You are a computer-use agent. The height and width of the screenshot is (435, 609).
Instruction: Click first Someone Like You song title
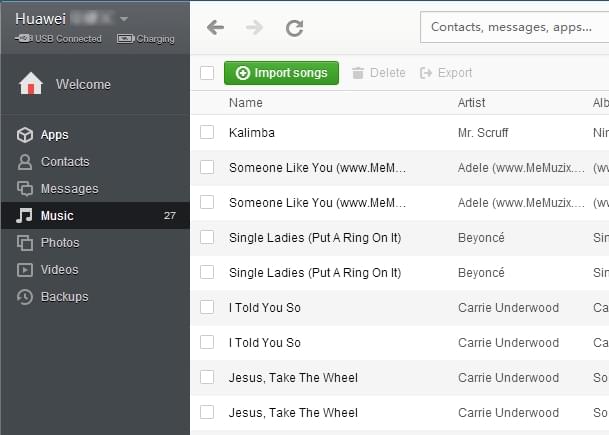coord(317,168)
